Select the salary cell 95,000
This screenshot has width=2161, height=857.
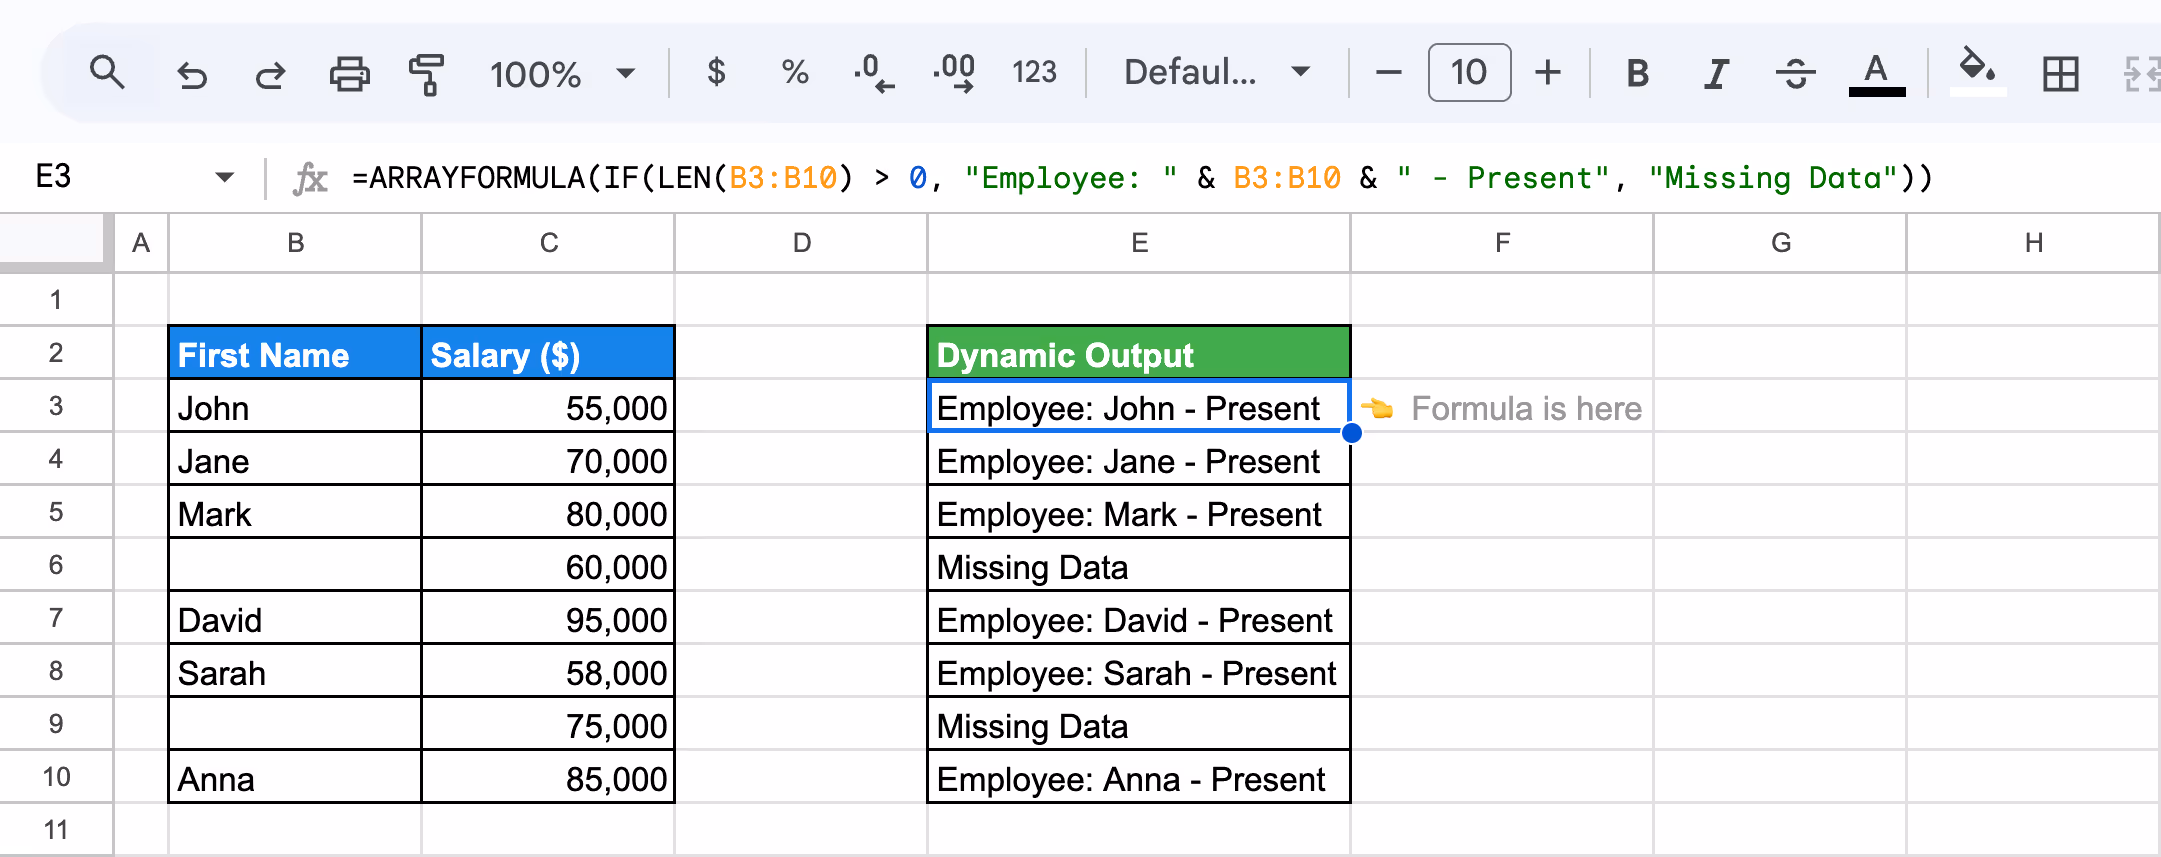[x=548, y=618]
